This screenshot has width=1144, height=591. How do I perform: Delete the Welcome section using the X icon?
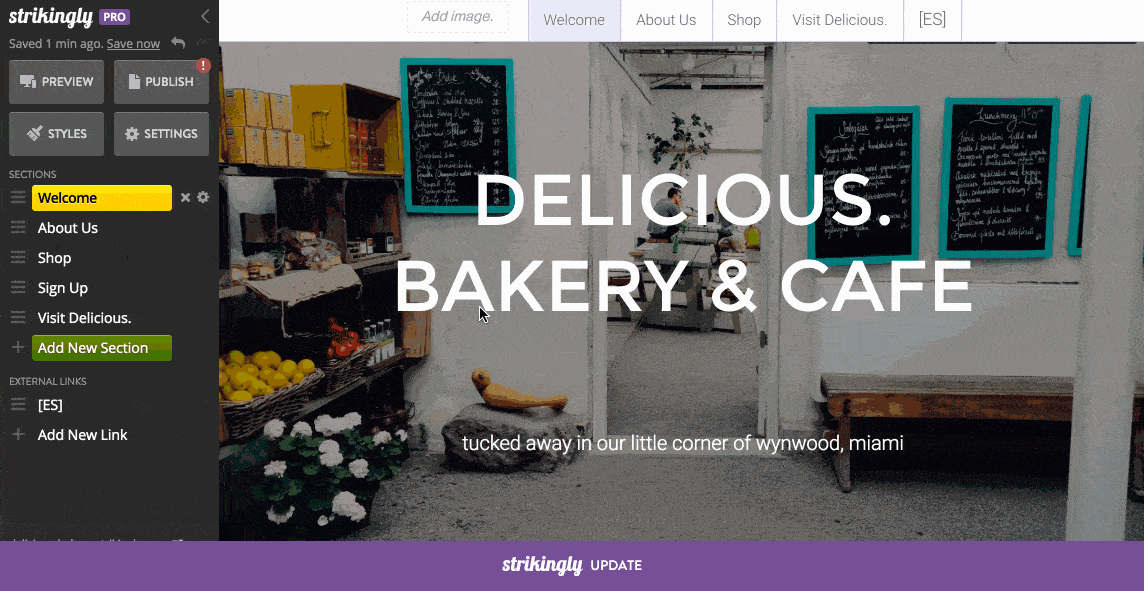coord(185,198)
